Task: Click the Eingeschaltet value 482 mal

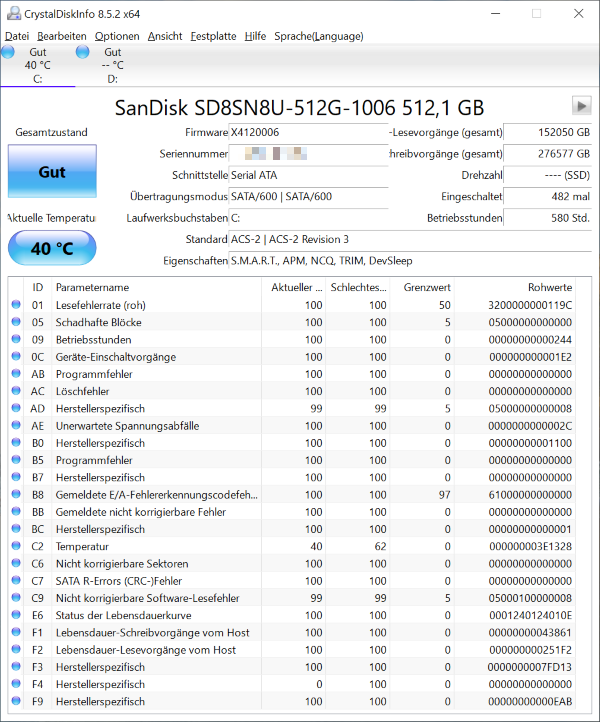Action: 548,197
